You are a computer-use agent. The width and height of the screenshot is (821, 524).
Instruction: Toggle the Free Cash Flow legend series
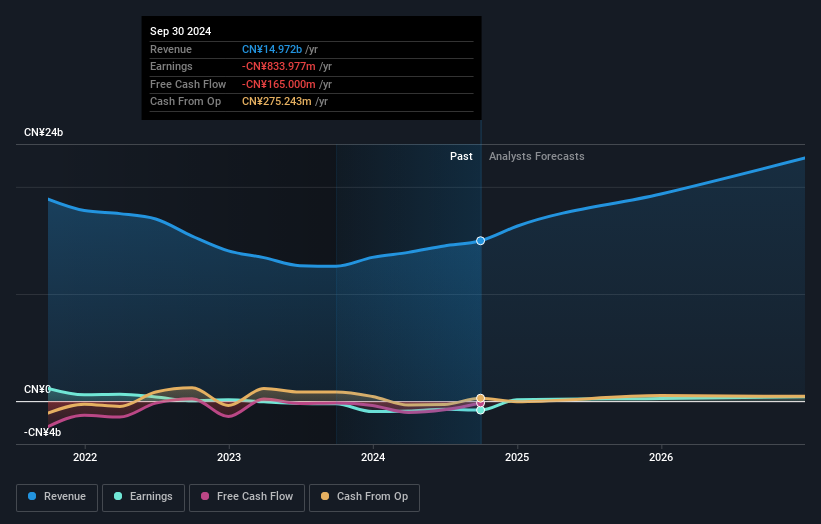(x=247, y=497)
